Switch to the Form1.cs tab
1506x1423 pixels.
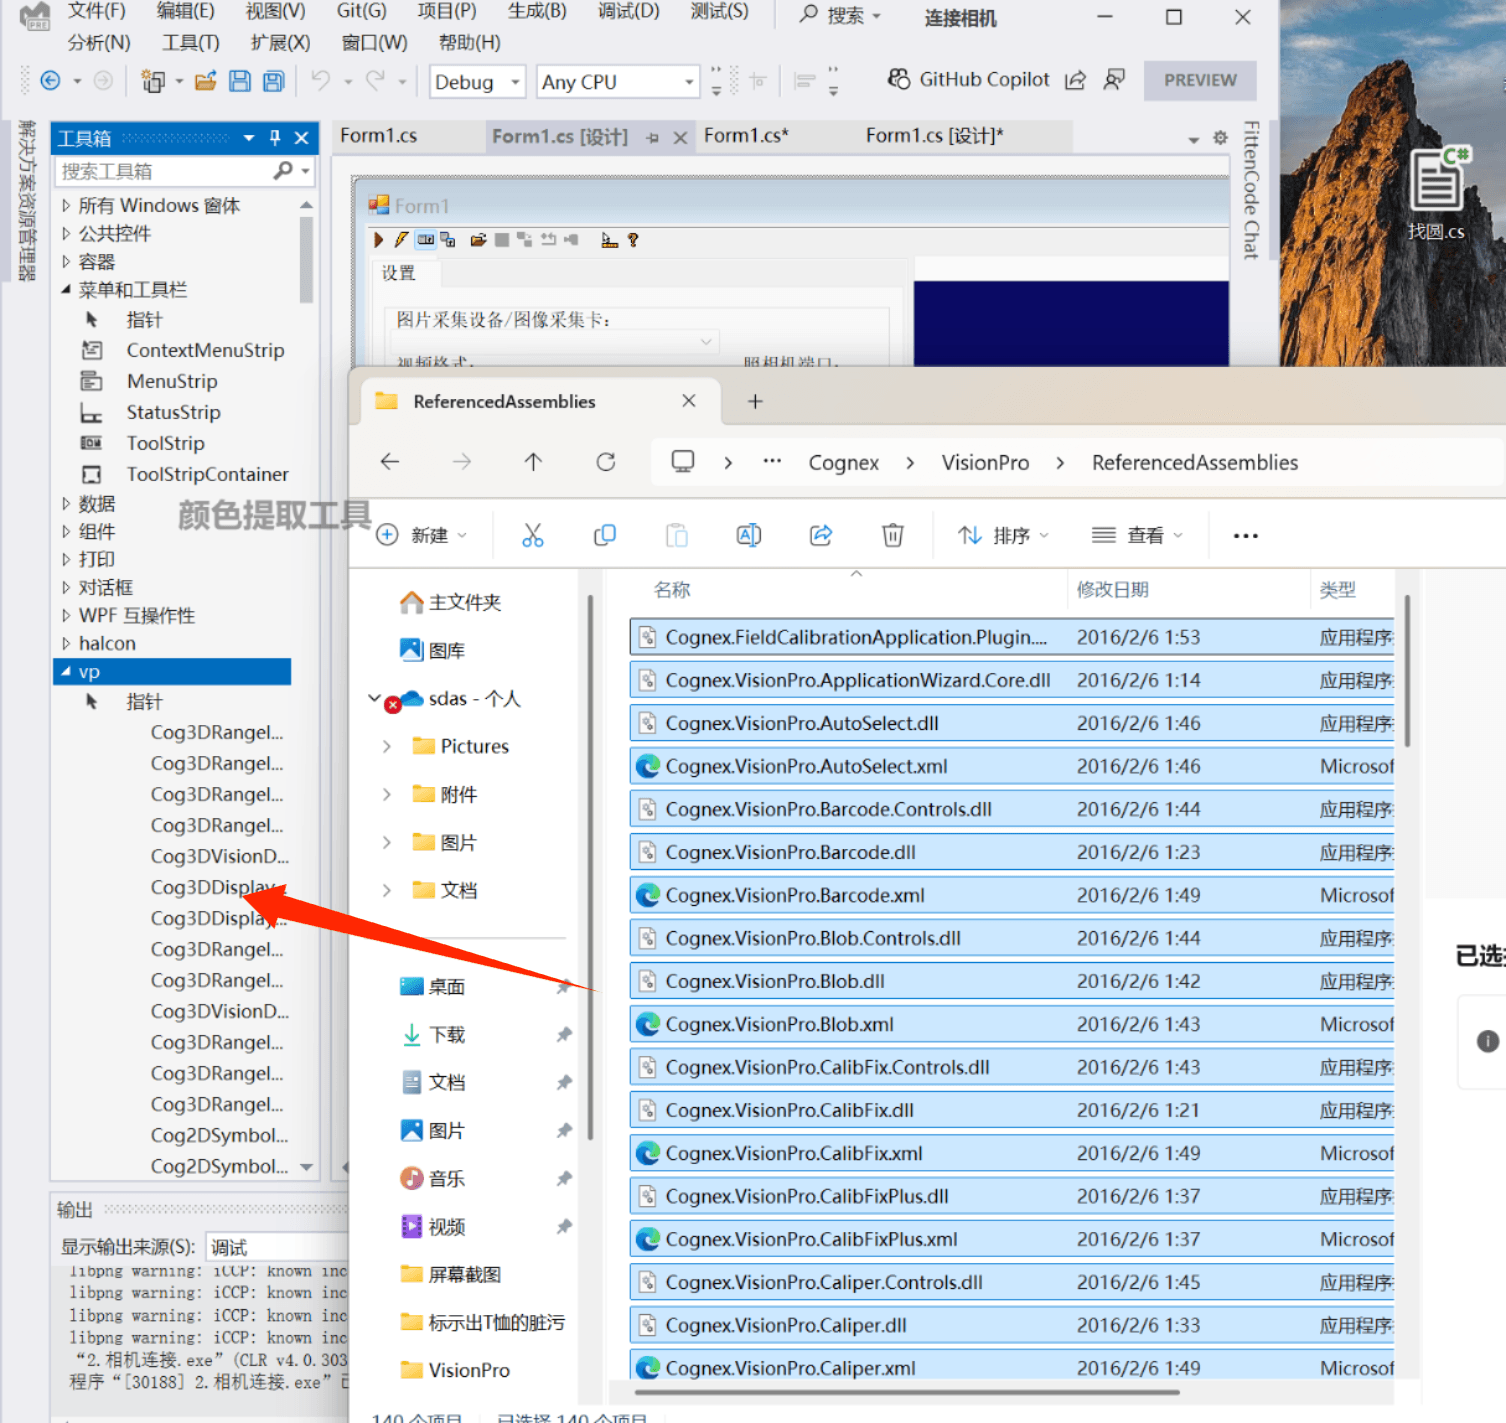pos(379,135)
